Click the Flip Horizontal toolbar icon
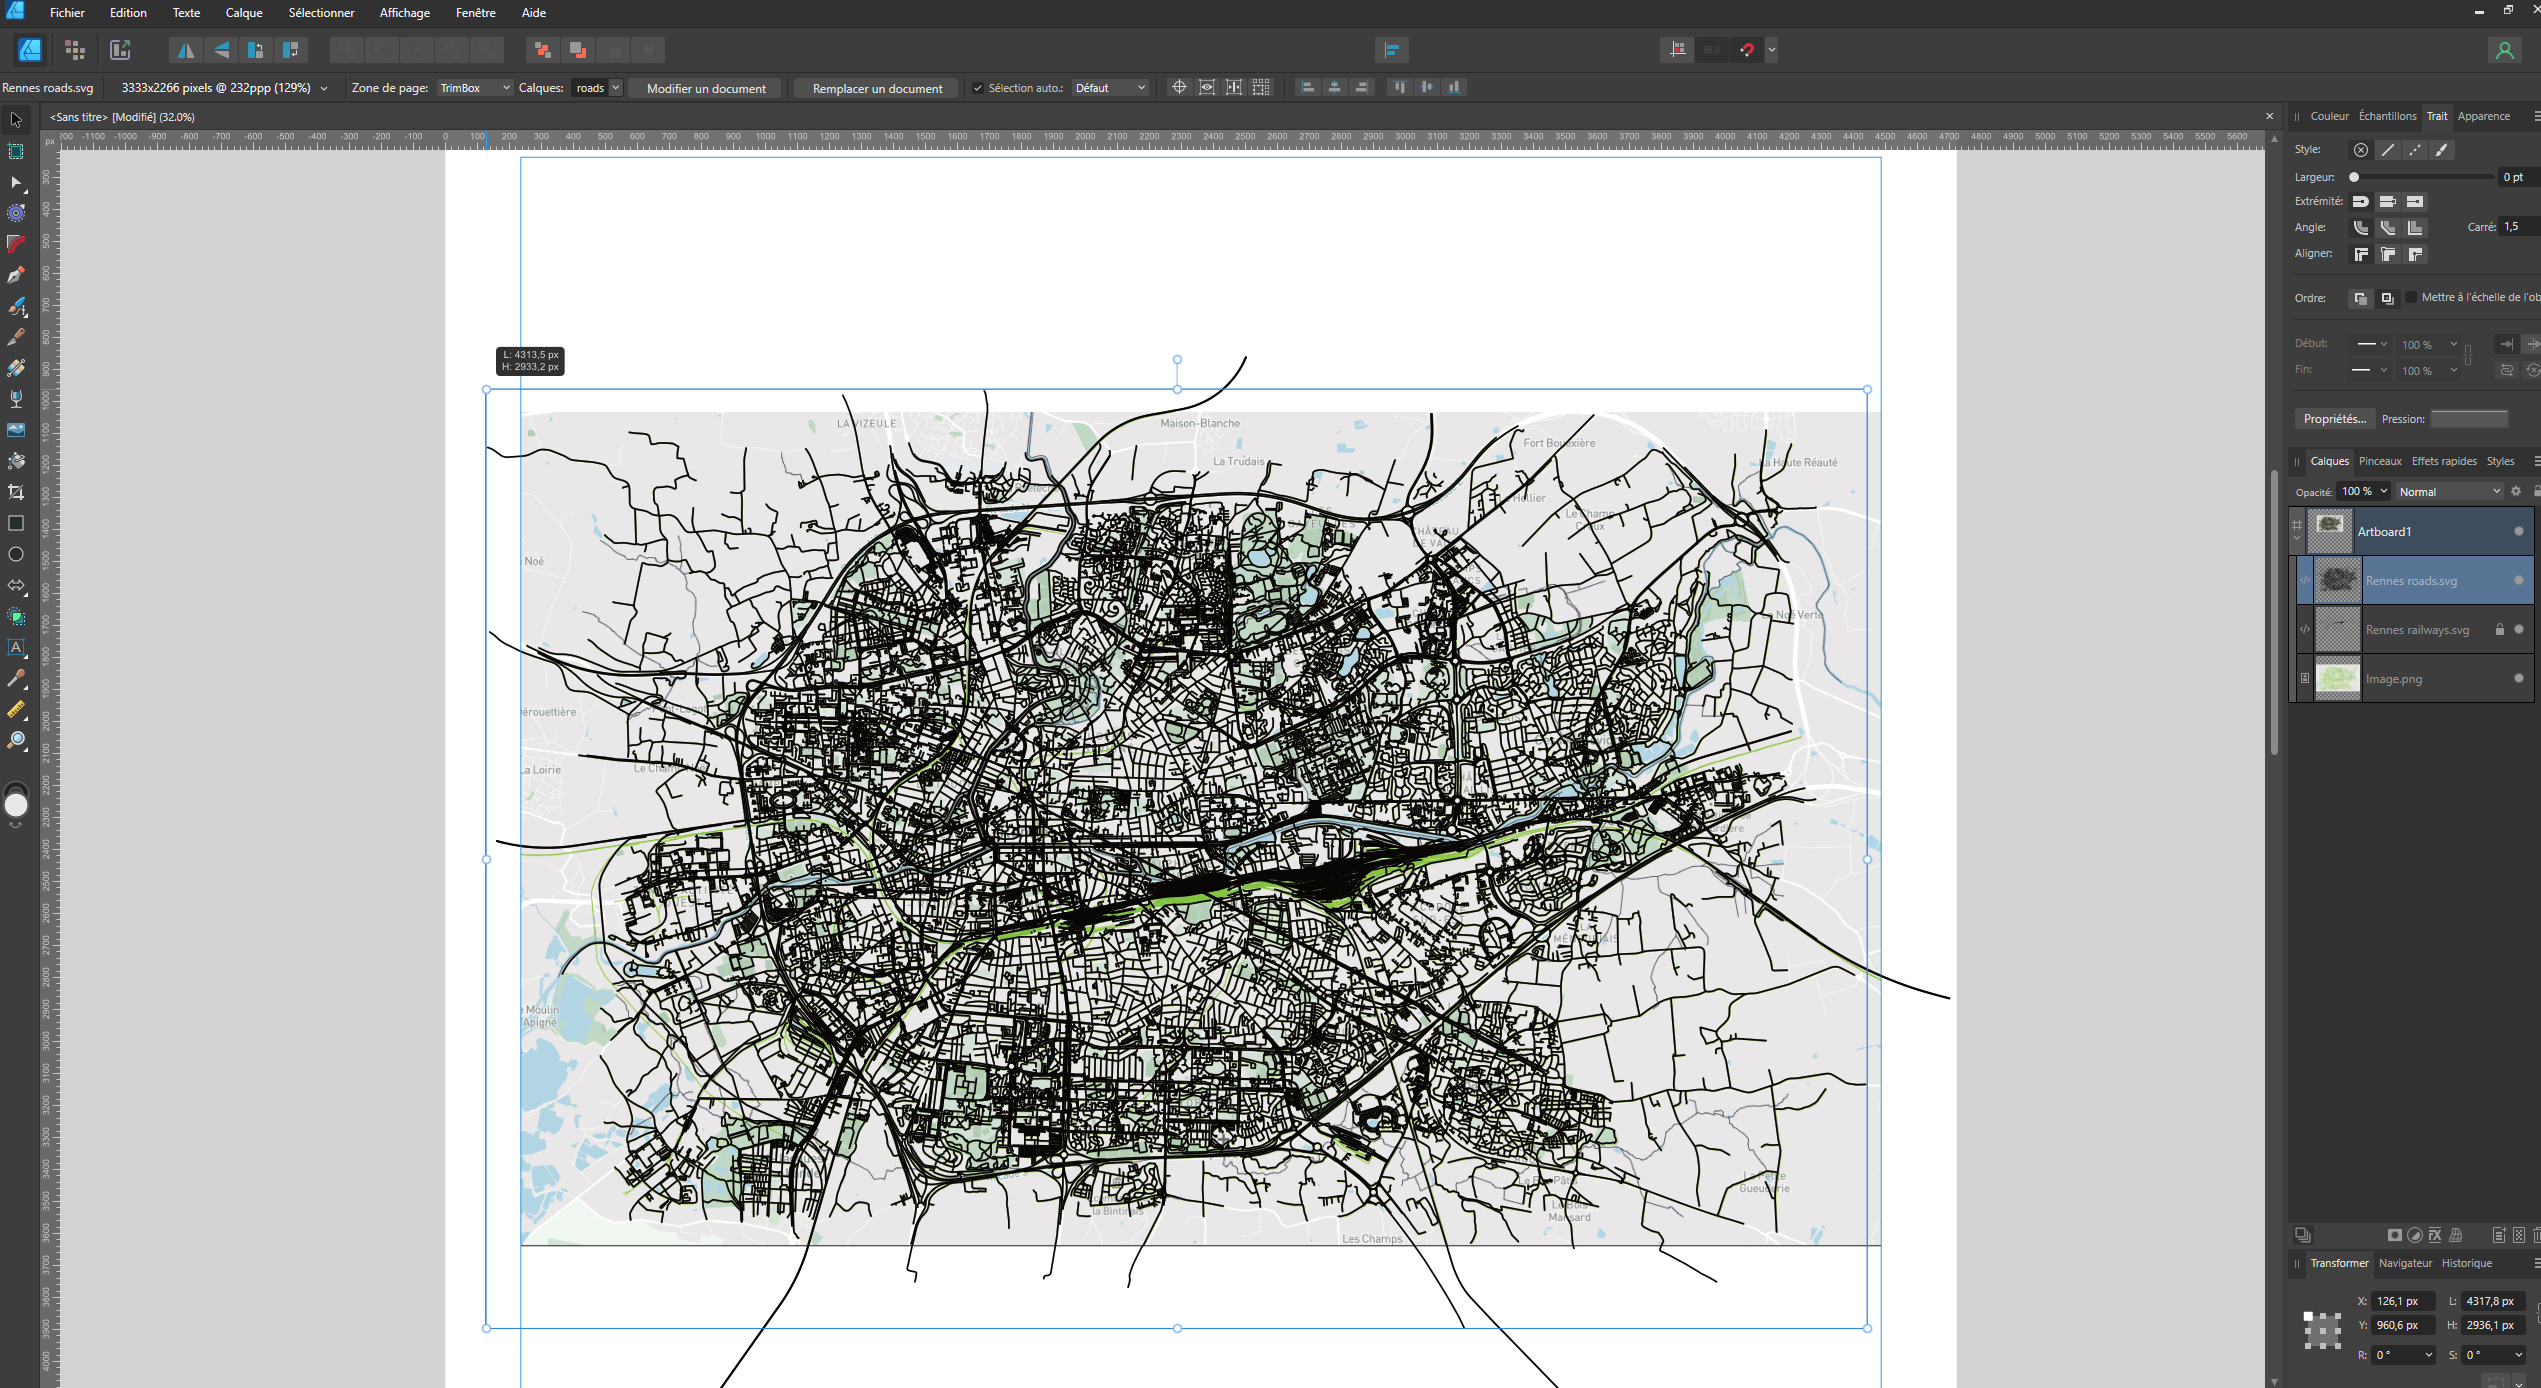This screenshot has height=1388, width=2541. tap(186, 50)
